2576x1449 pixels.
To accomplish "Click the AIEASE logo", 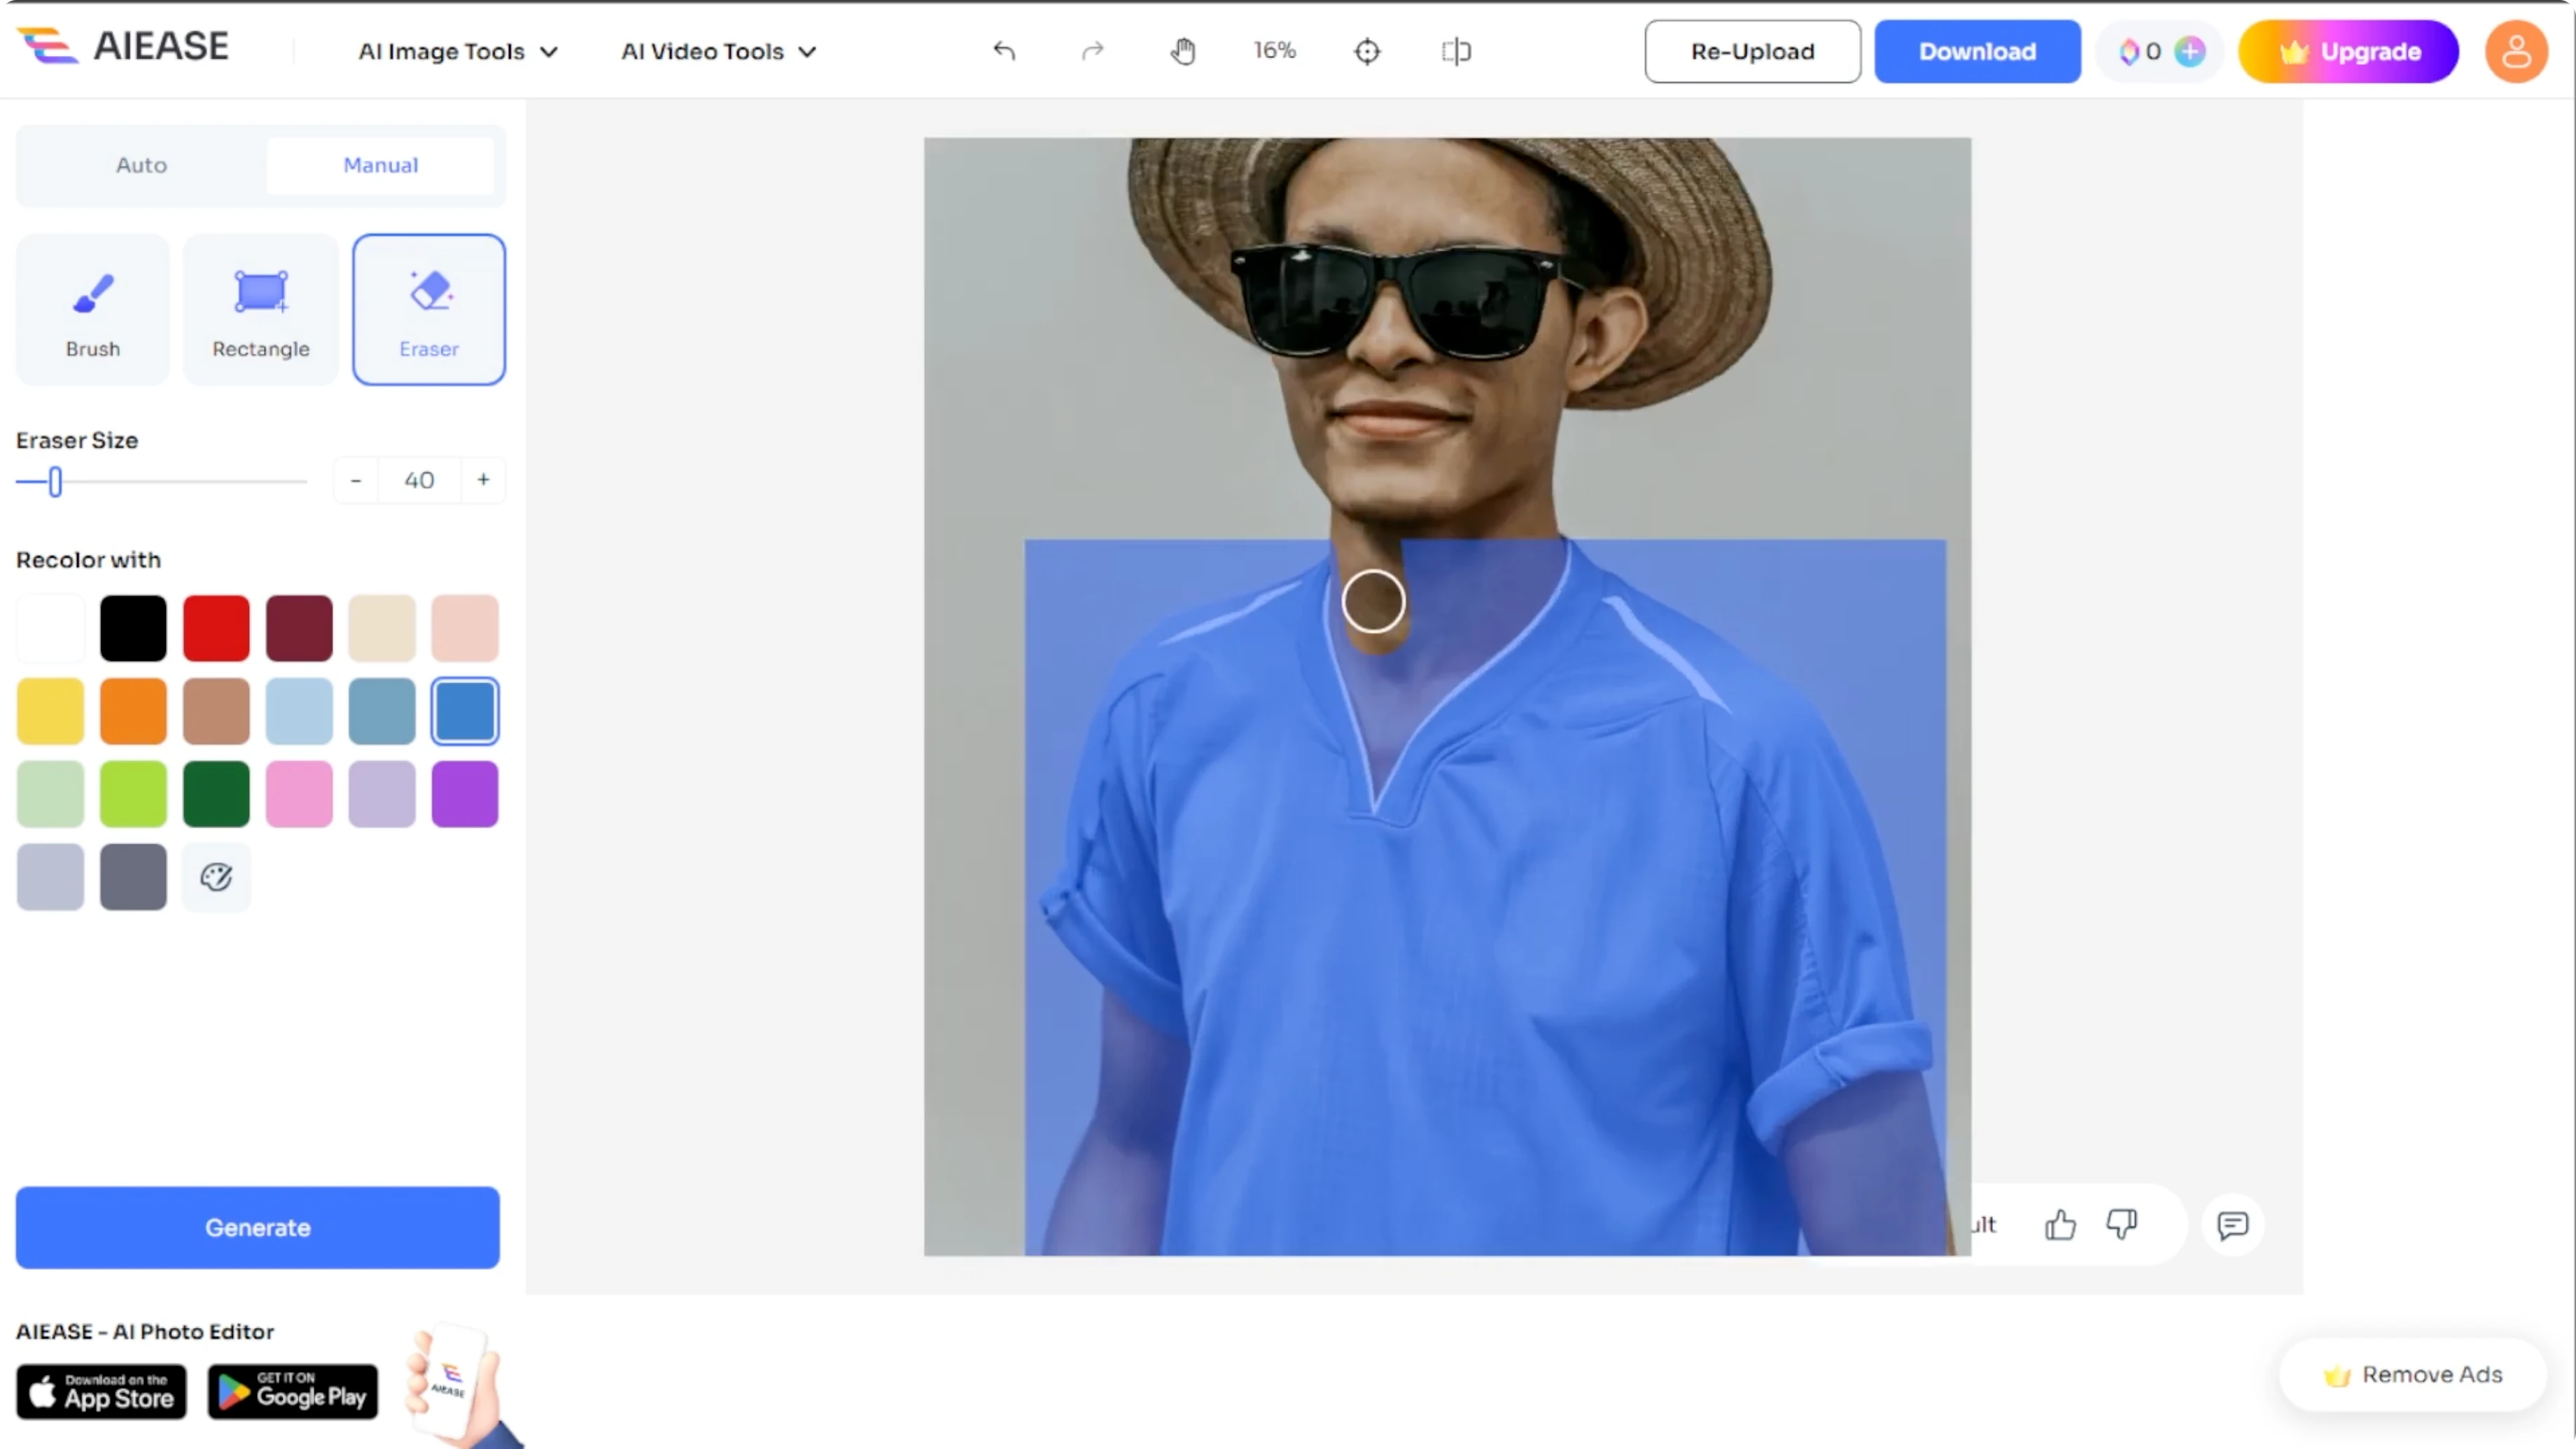I will [124, 46].
